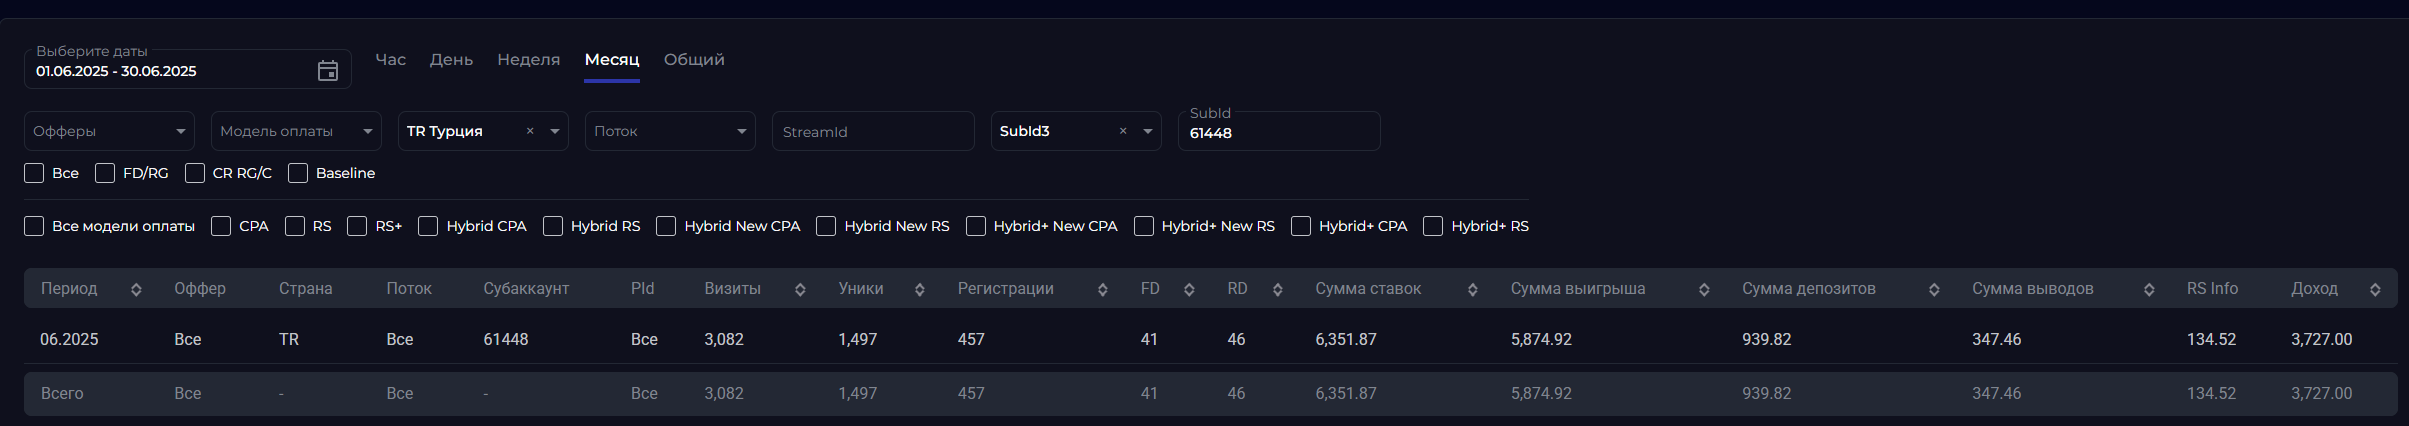Sort by FD column sort icon
The height and width of the screenshot is (426, 2409).
pyautogui.click(x=1189, y=289)
